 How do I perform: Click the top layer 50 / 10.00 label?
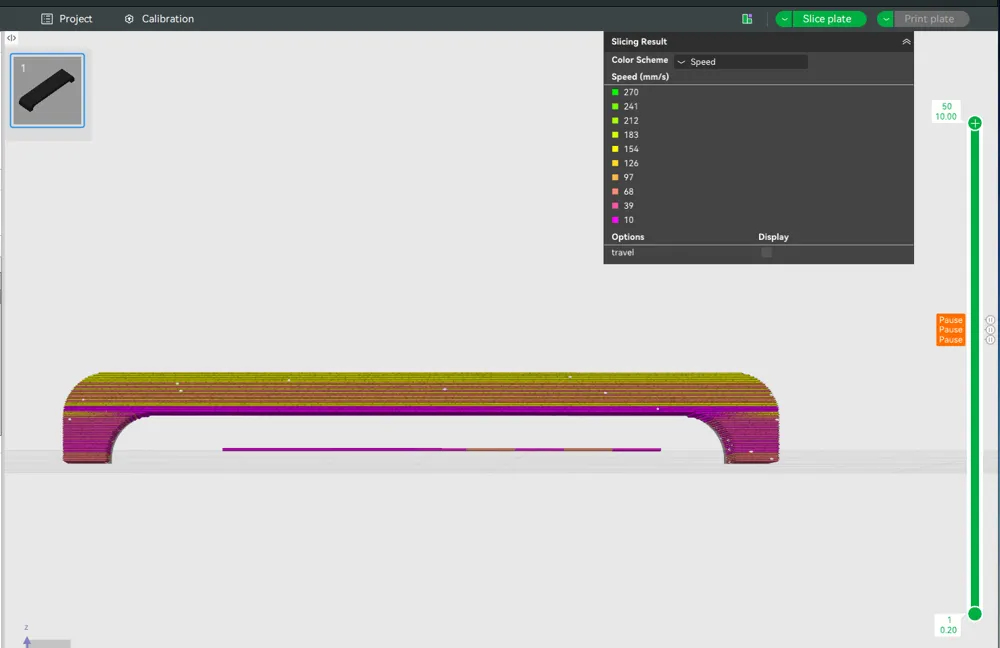point(946,112)
